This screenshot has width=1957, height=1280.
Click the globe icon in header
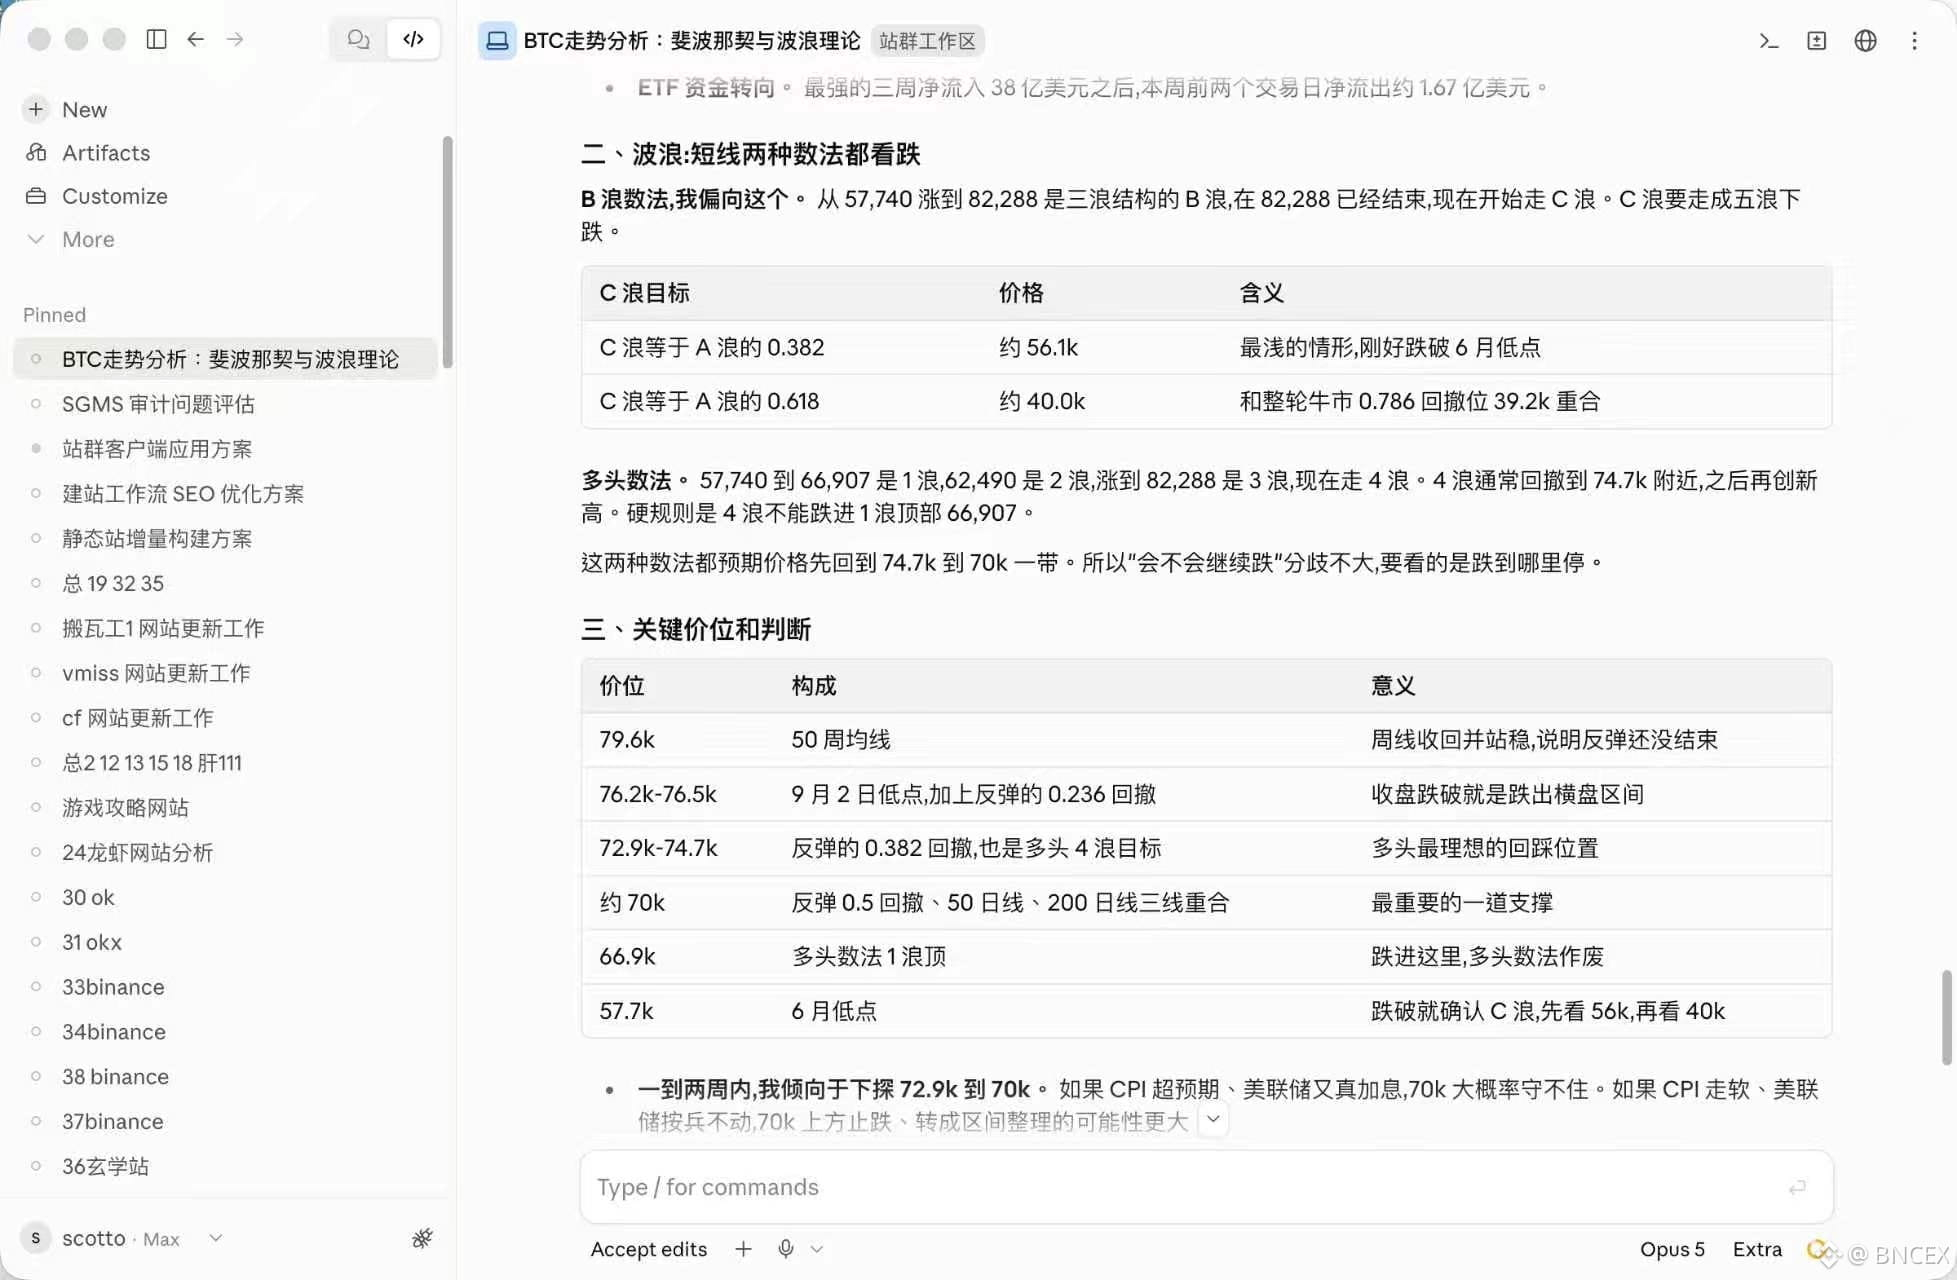[1865, 41]
